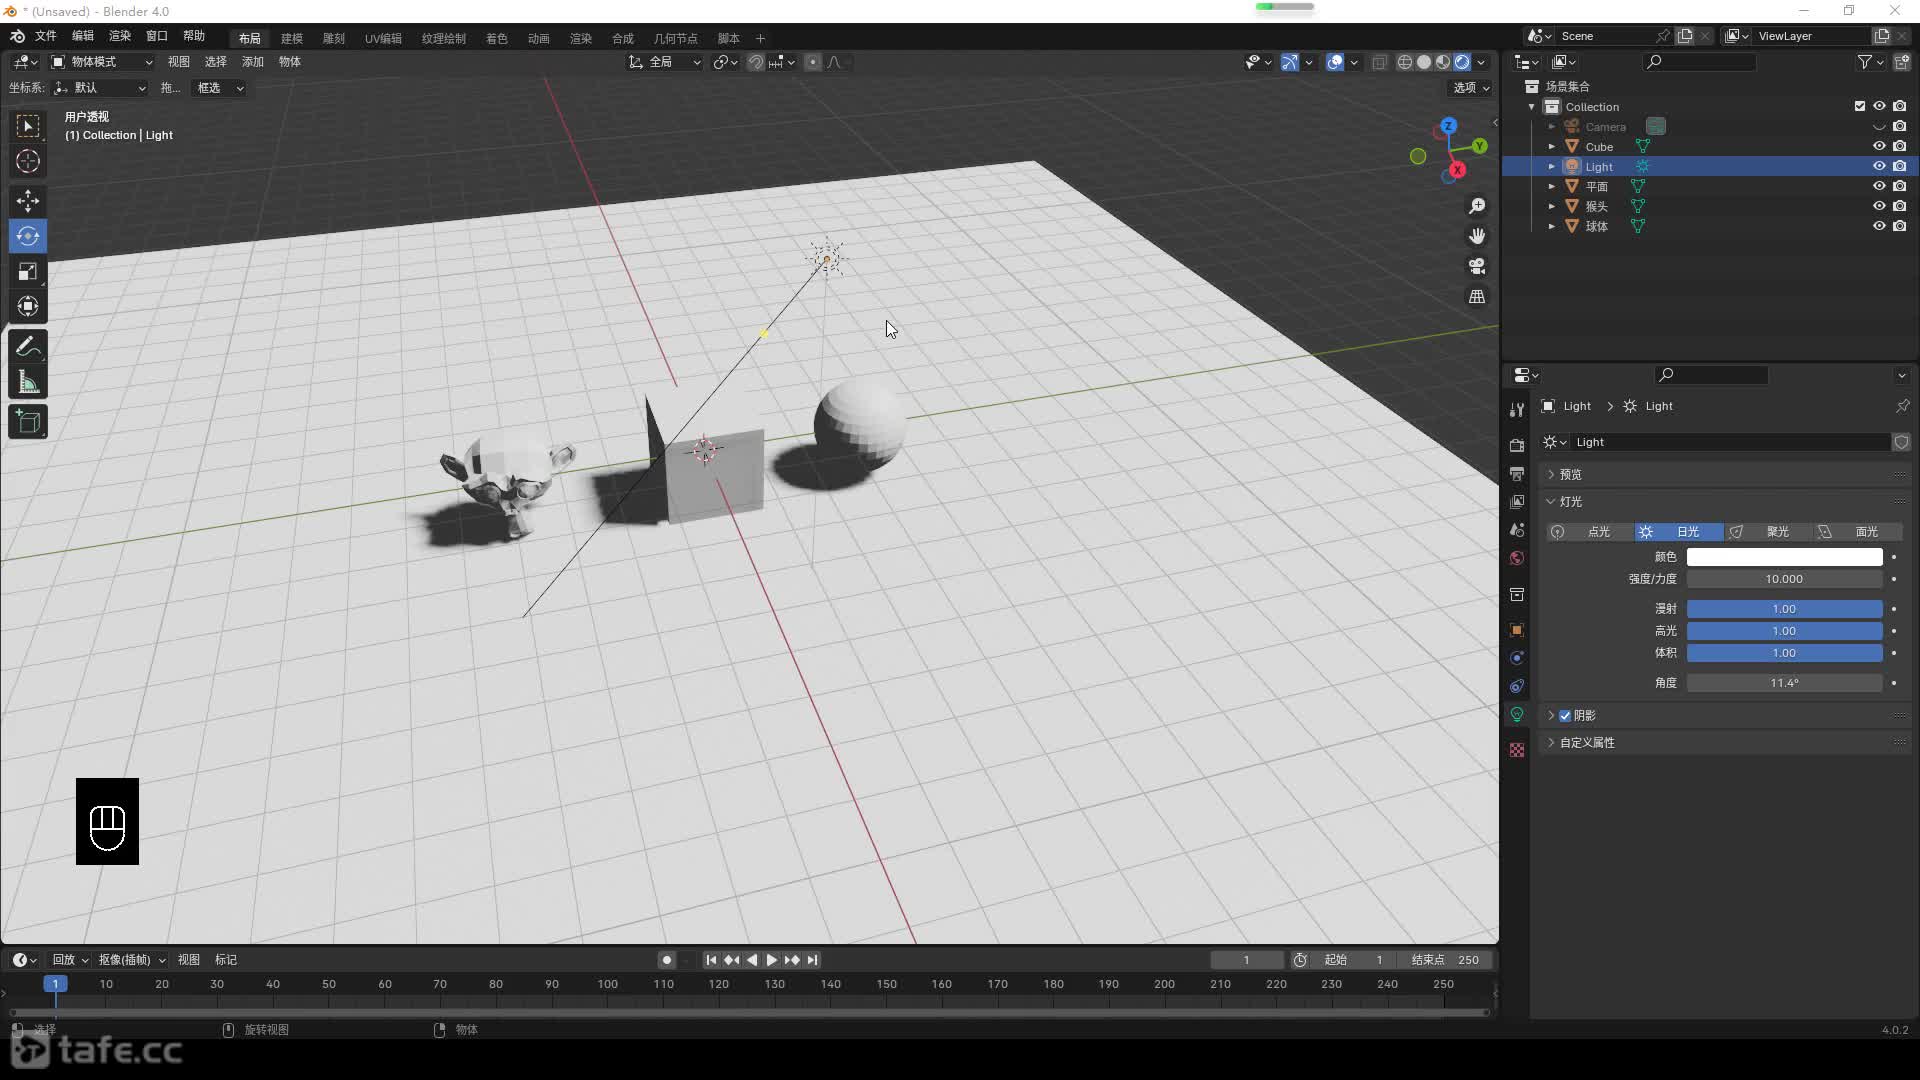Open the 全局 transform orientation dropdown
Image resolution: width=1920 pixels, height=1080 pixels.
pos(665,62)
